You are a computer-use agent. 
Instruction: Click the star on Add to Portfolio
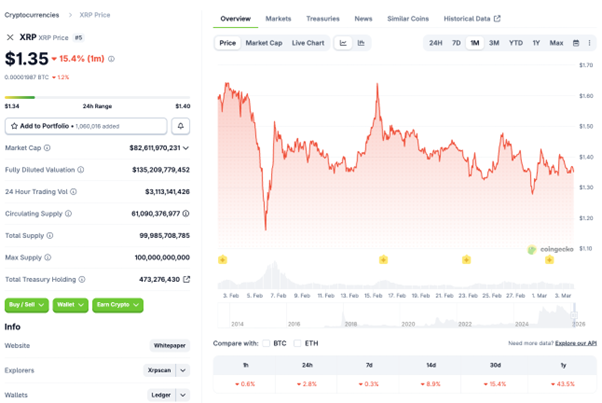[14, 126]
